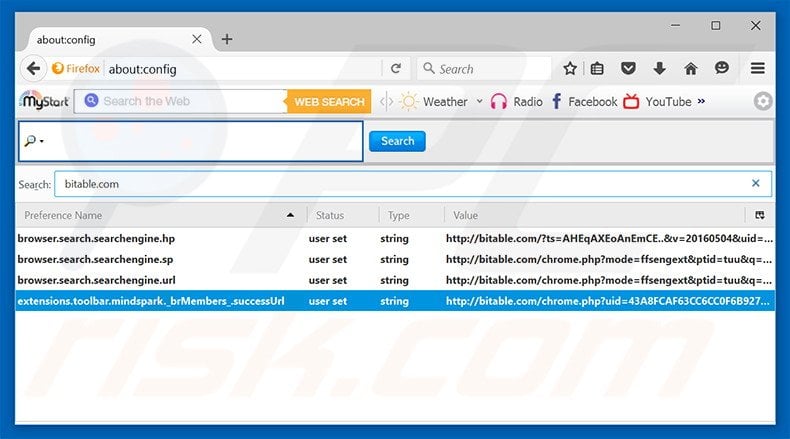Click the column picker icon in header
This screenshot has height=439, width=790.
[760, 215]
